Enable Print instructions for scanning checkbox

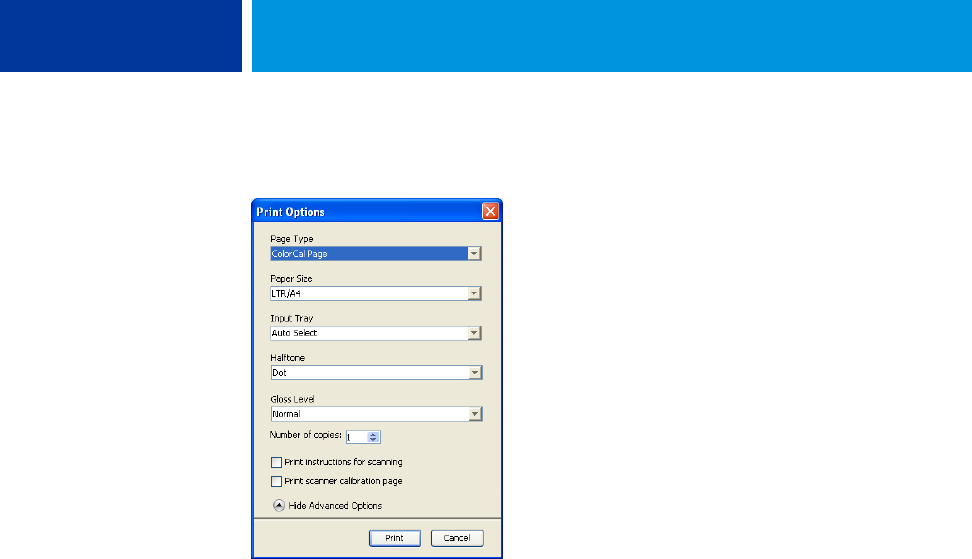pyautogui.click(x=276, y=462)
